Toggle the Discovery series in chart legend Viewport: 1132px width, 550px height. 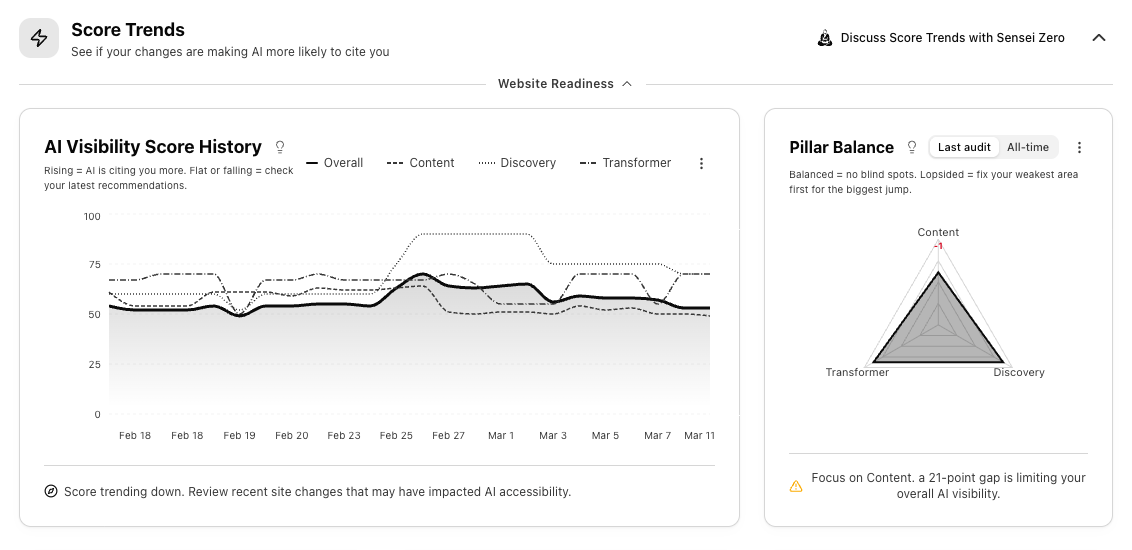(517, 163)
